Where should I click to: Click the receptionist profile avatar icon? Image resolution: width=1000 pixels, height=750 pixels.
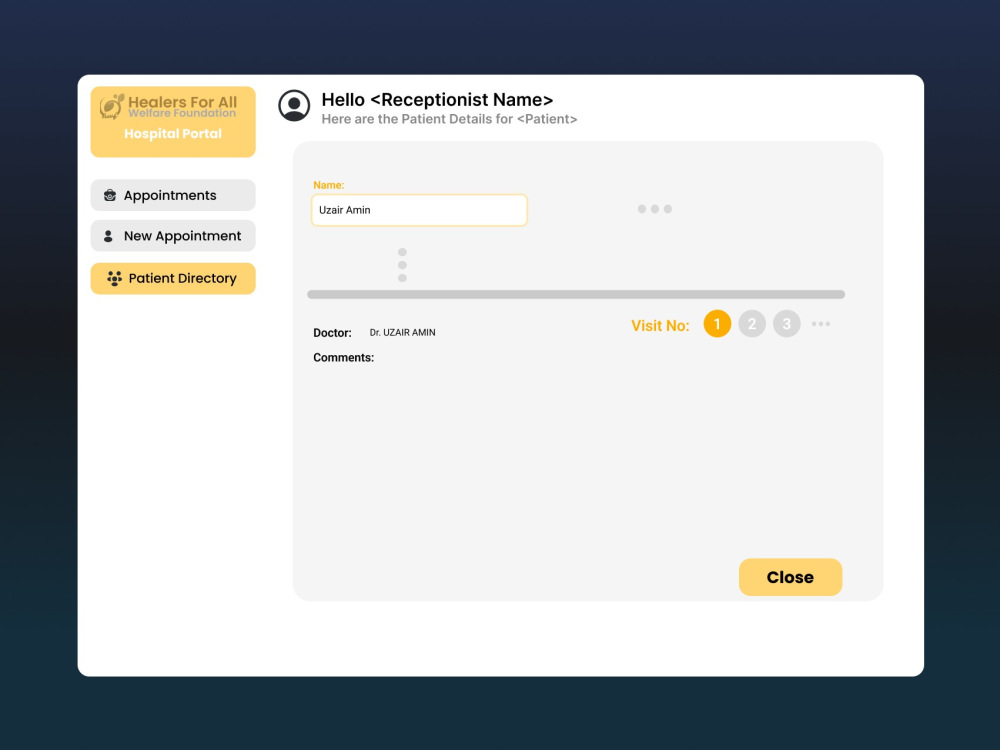click(x=294, y=105)
